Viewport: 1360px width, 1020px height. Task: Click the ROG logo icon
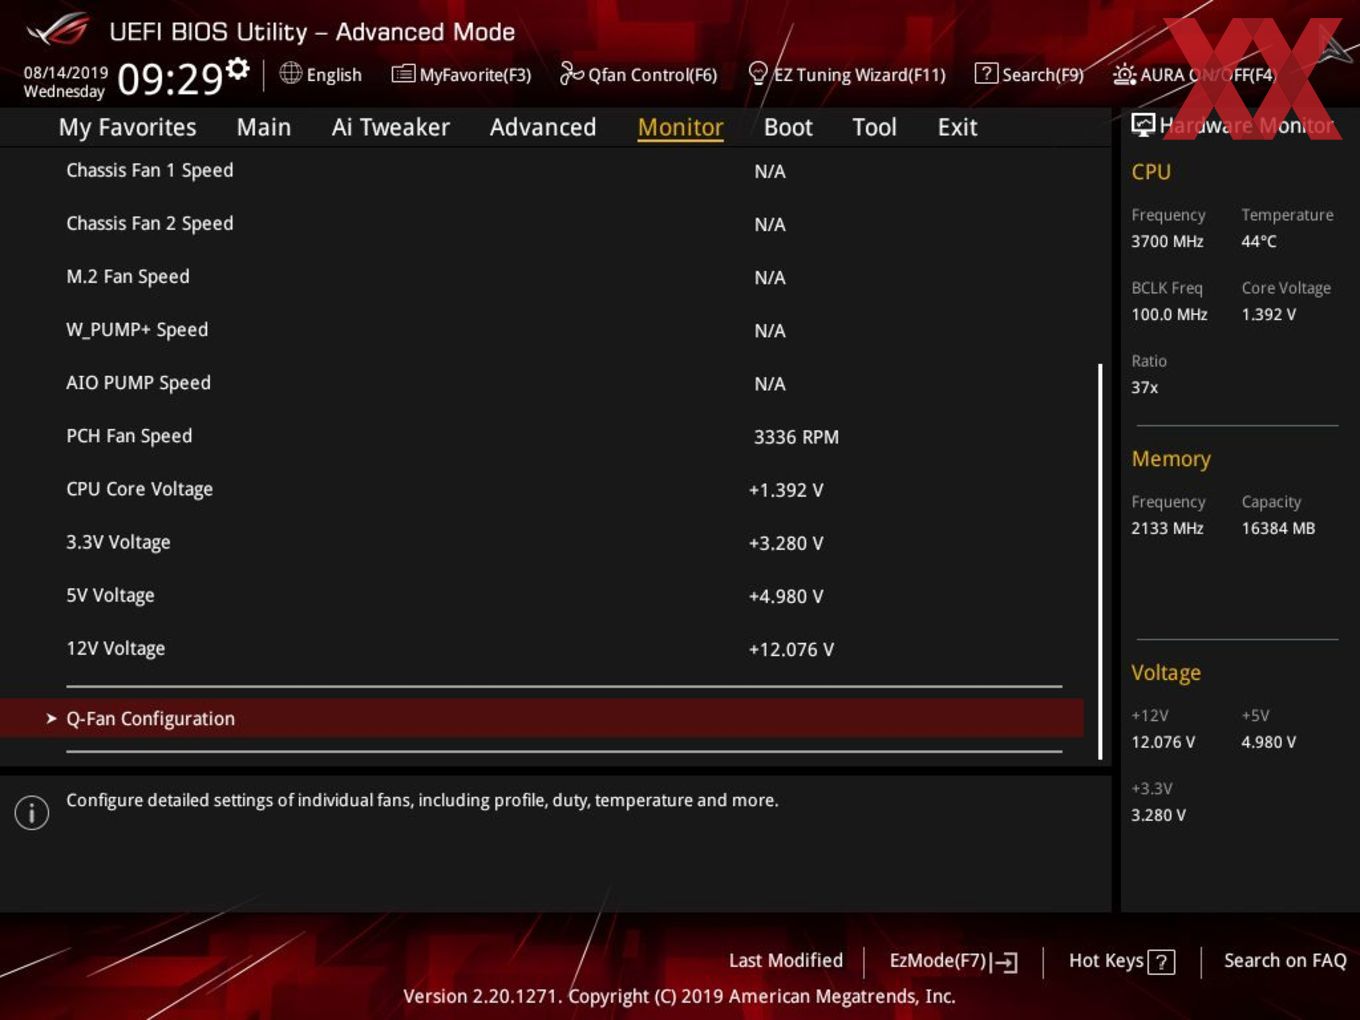(58, 30)
